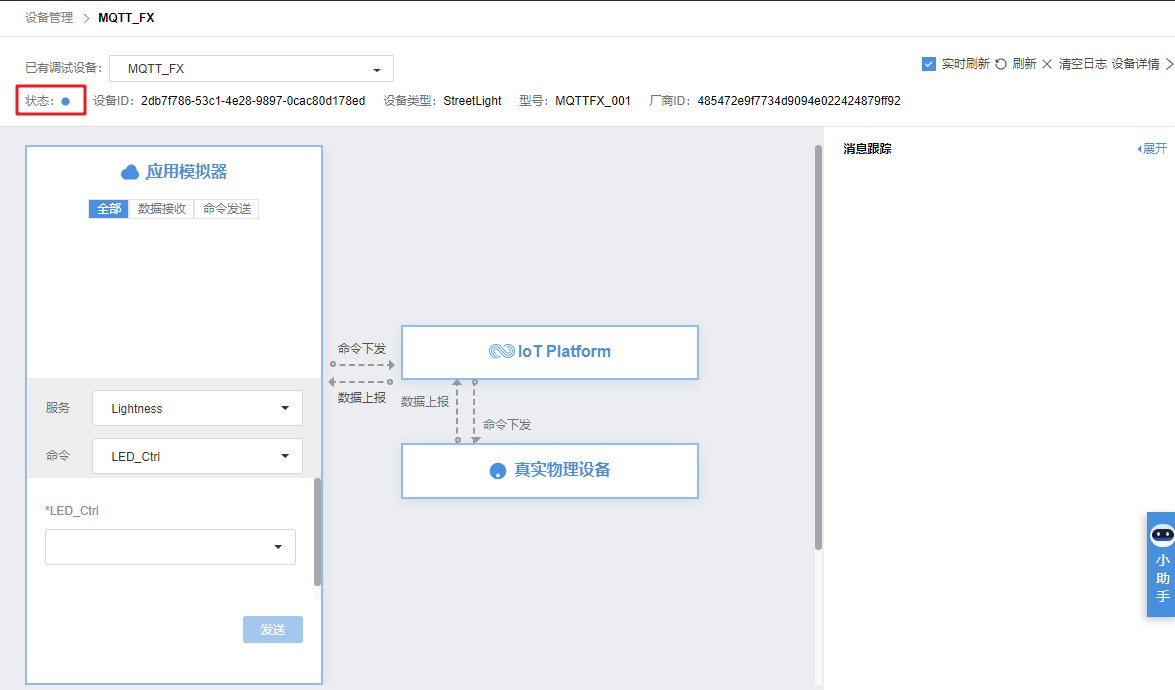Image resolution: width=1175 pixels, height=690 pixels.
Task: Open the 小助手 robot assistant
Action: click(x=1162, y=564)
